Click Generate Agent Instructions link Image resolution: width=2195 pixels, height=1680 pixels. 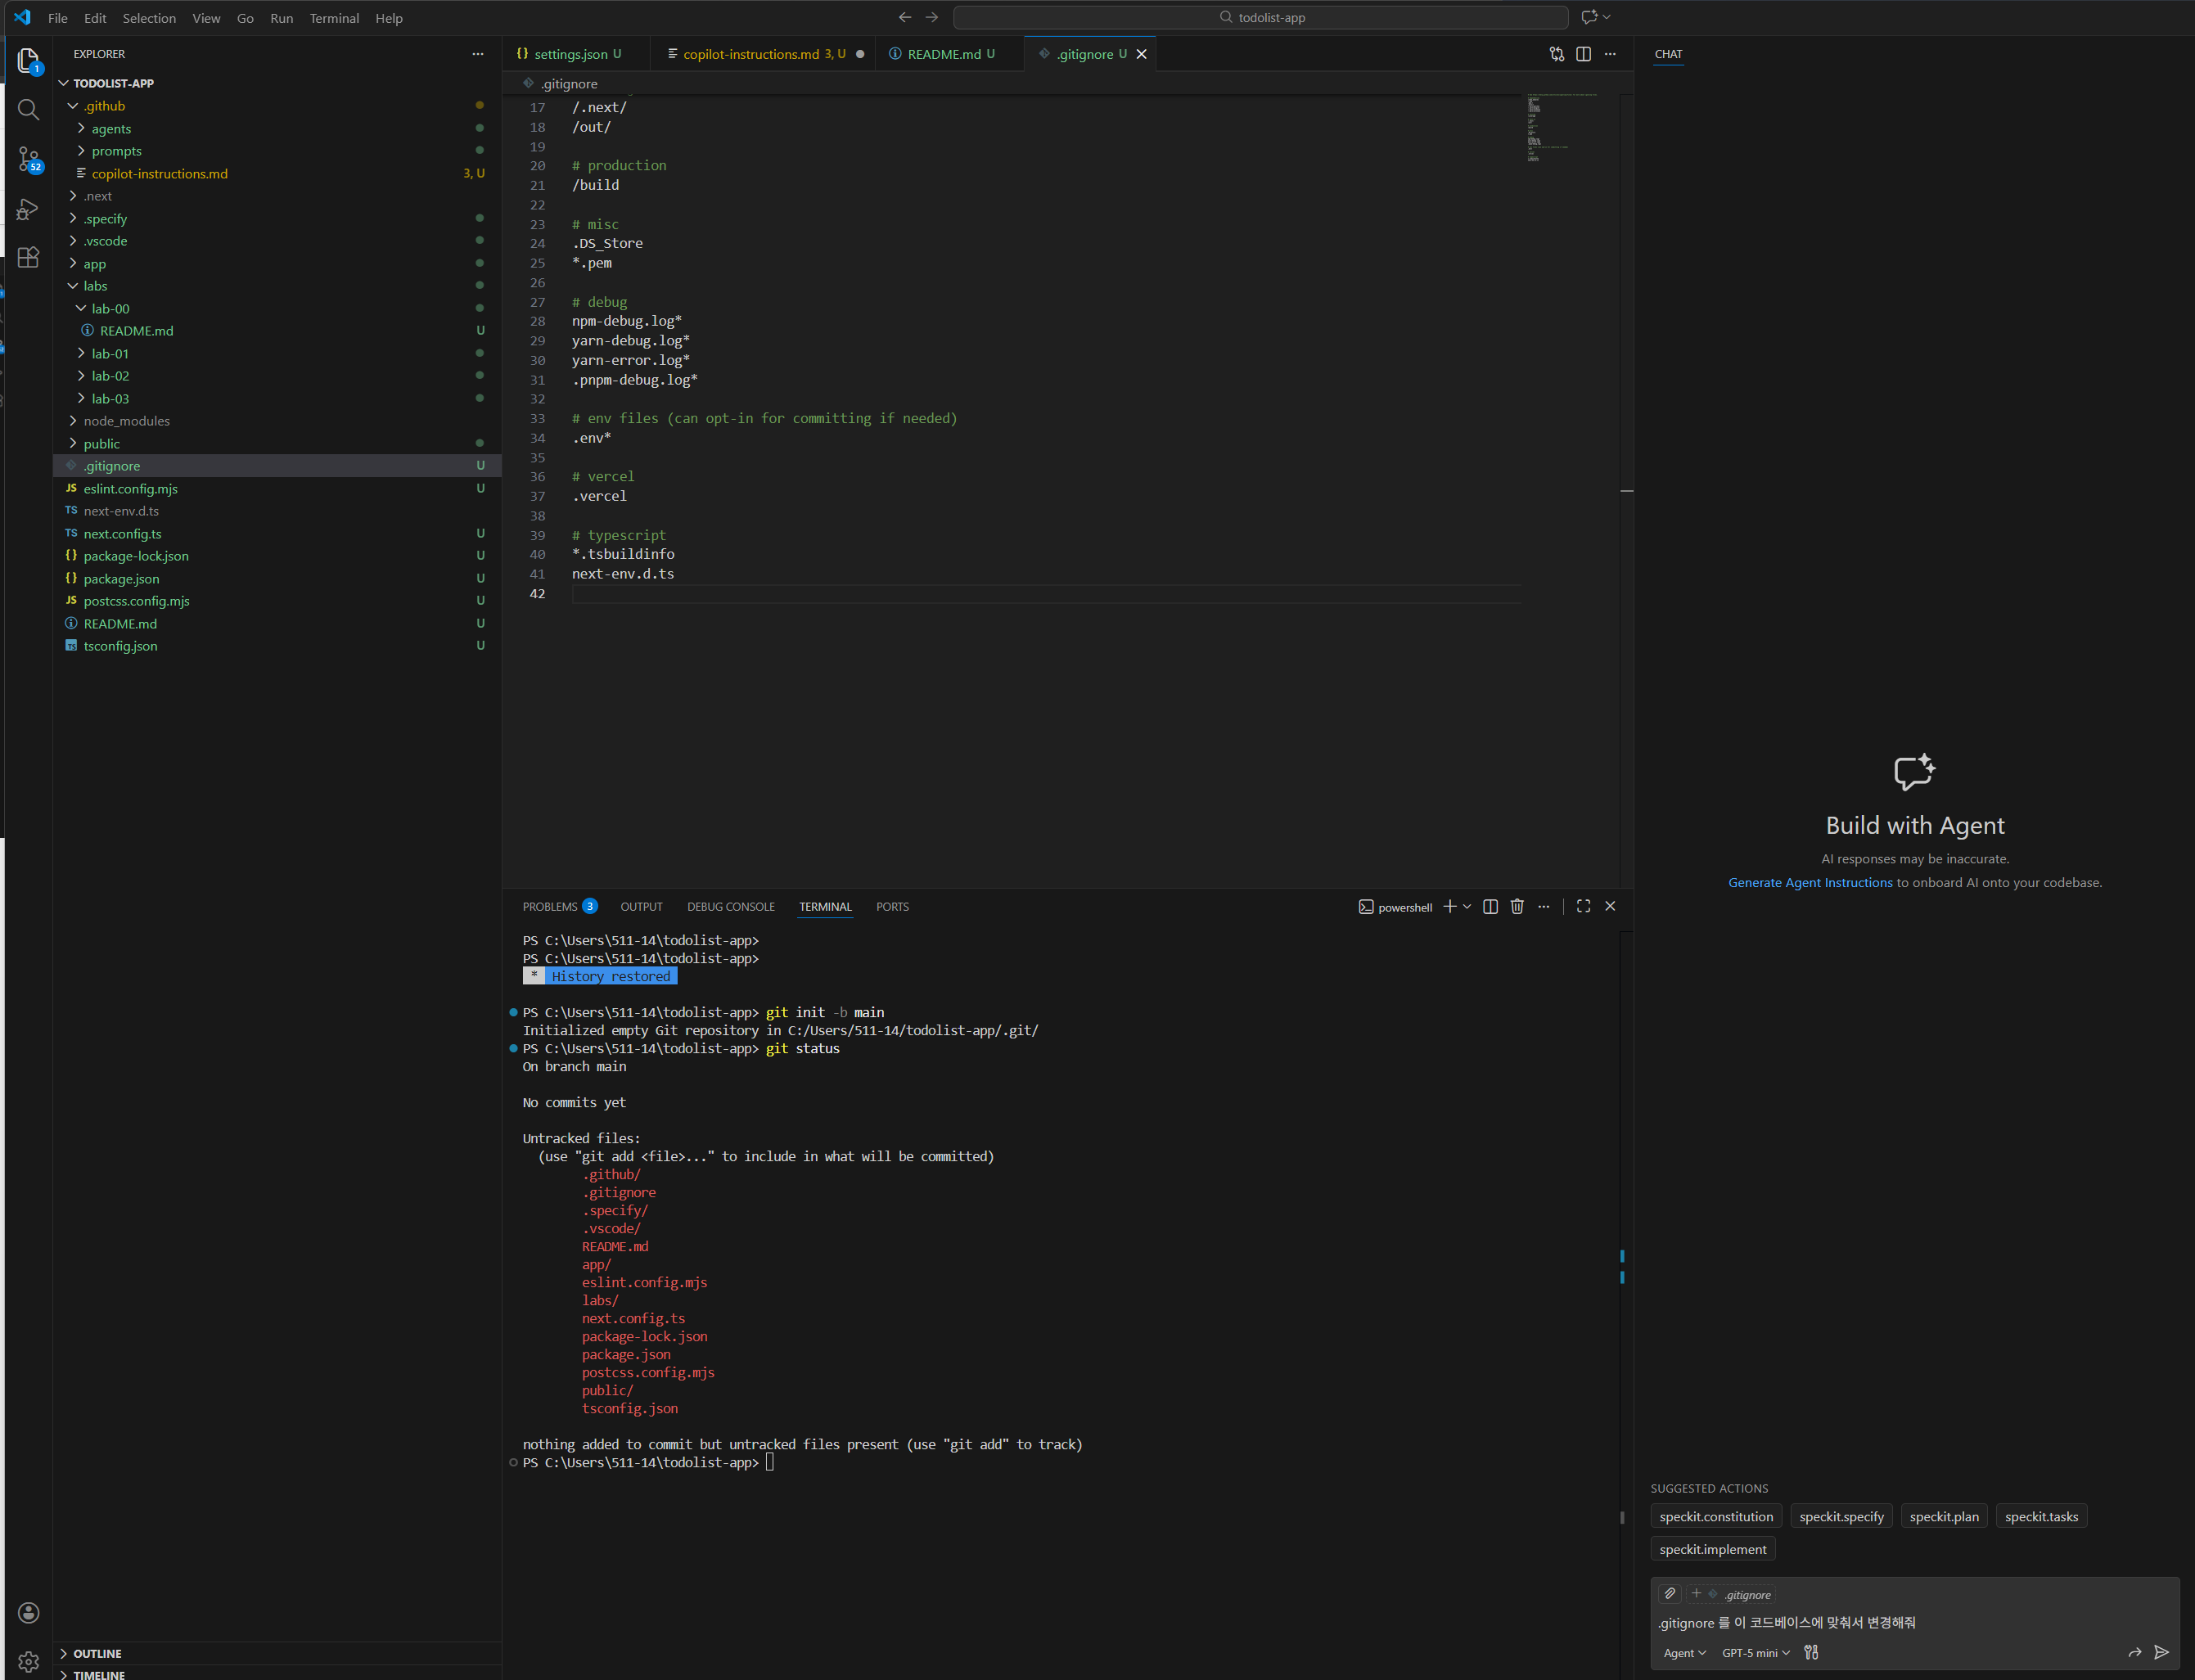pos(1810,882)
